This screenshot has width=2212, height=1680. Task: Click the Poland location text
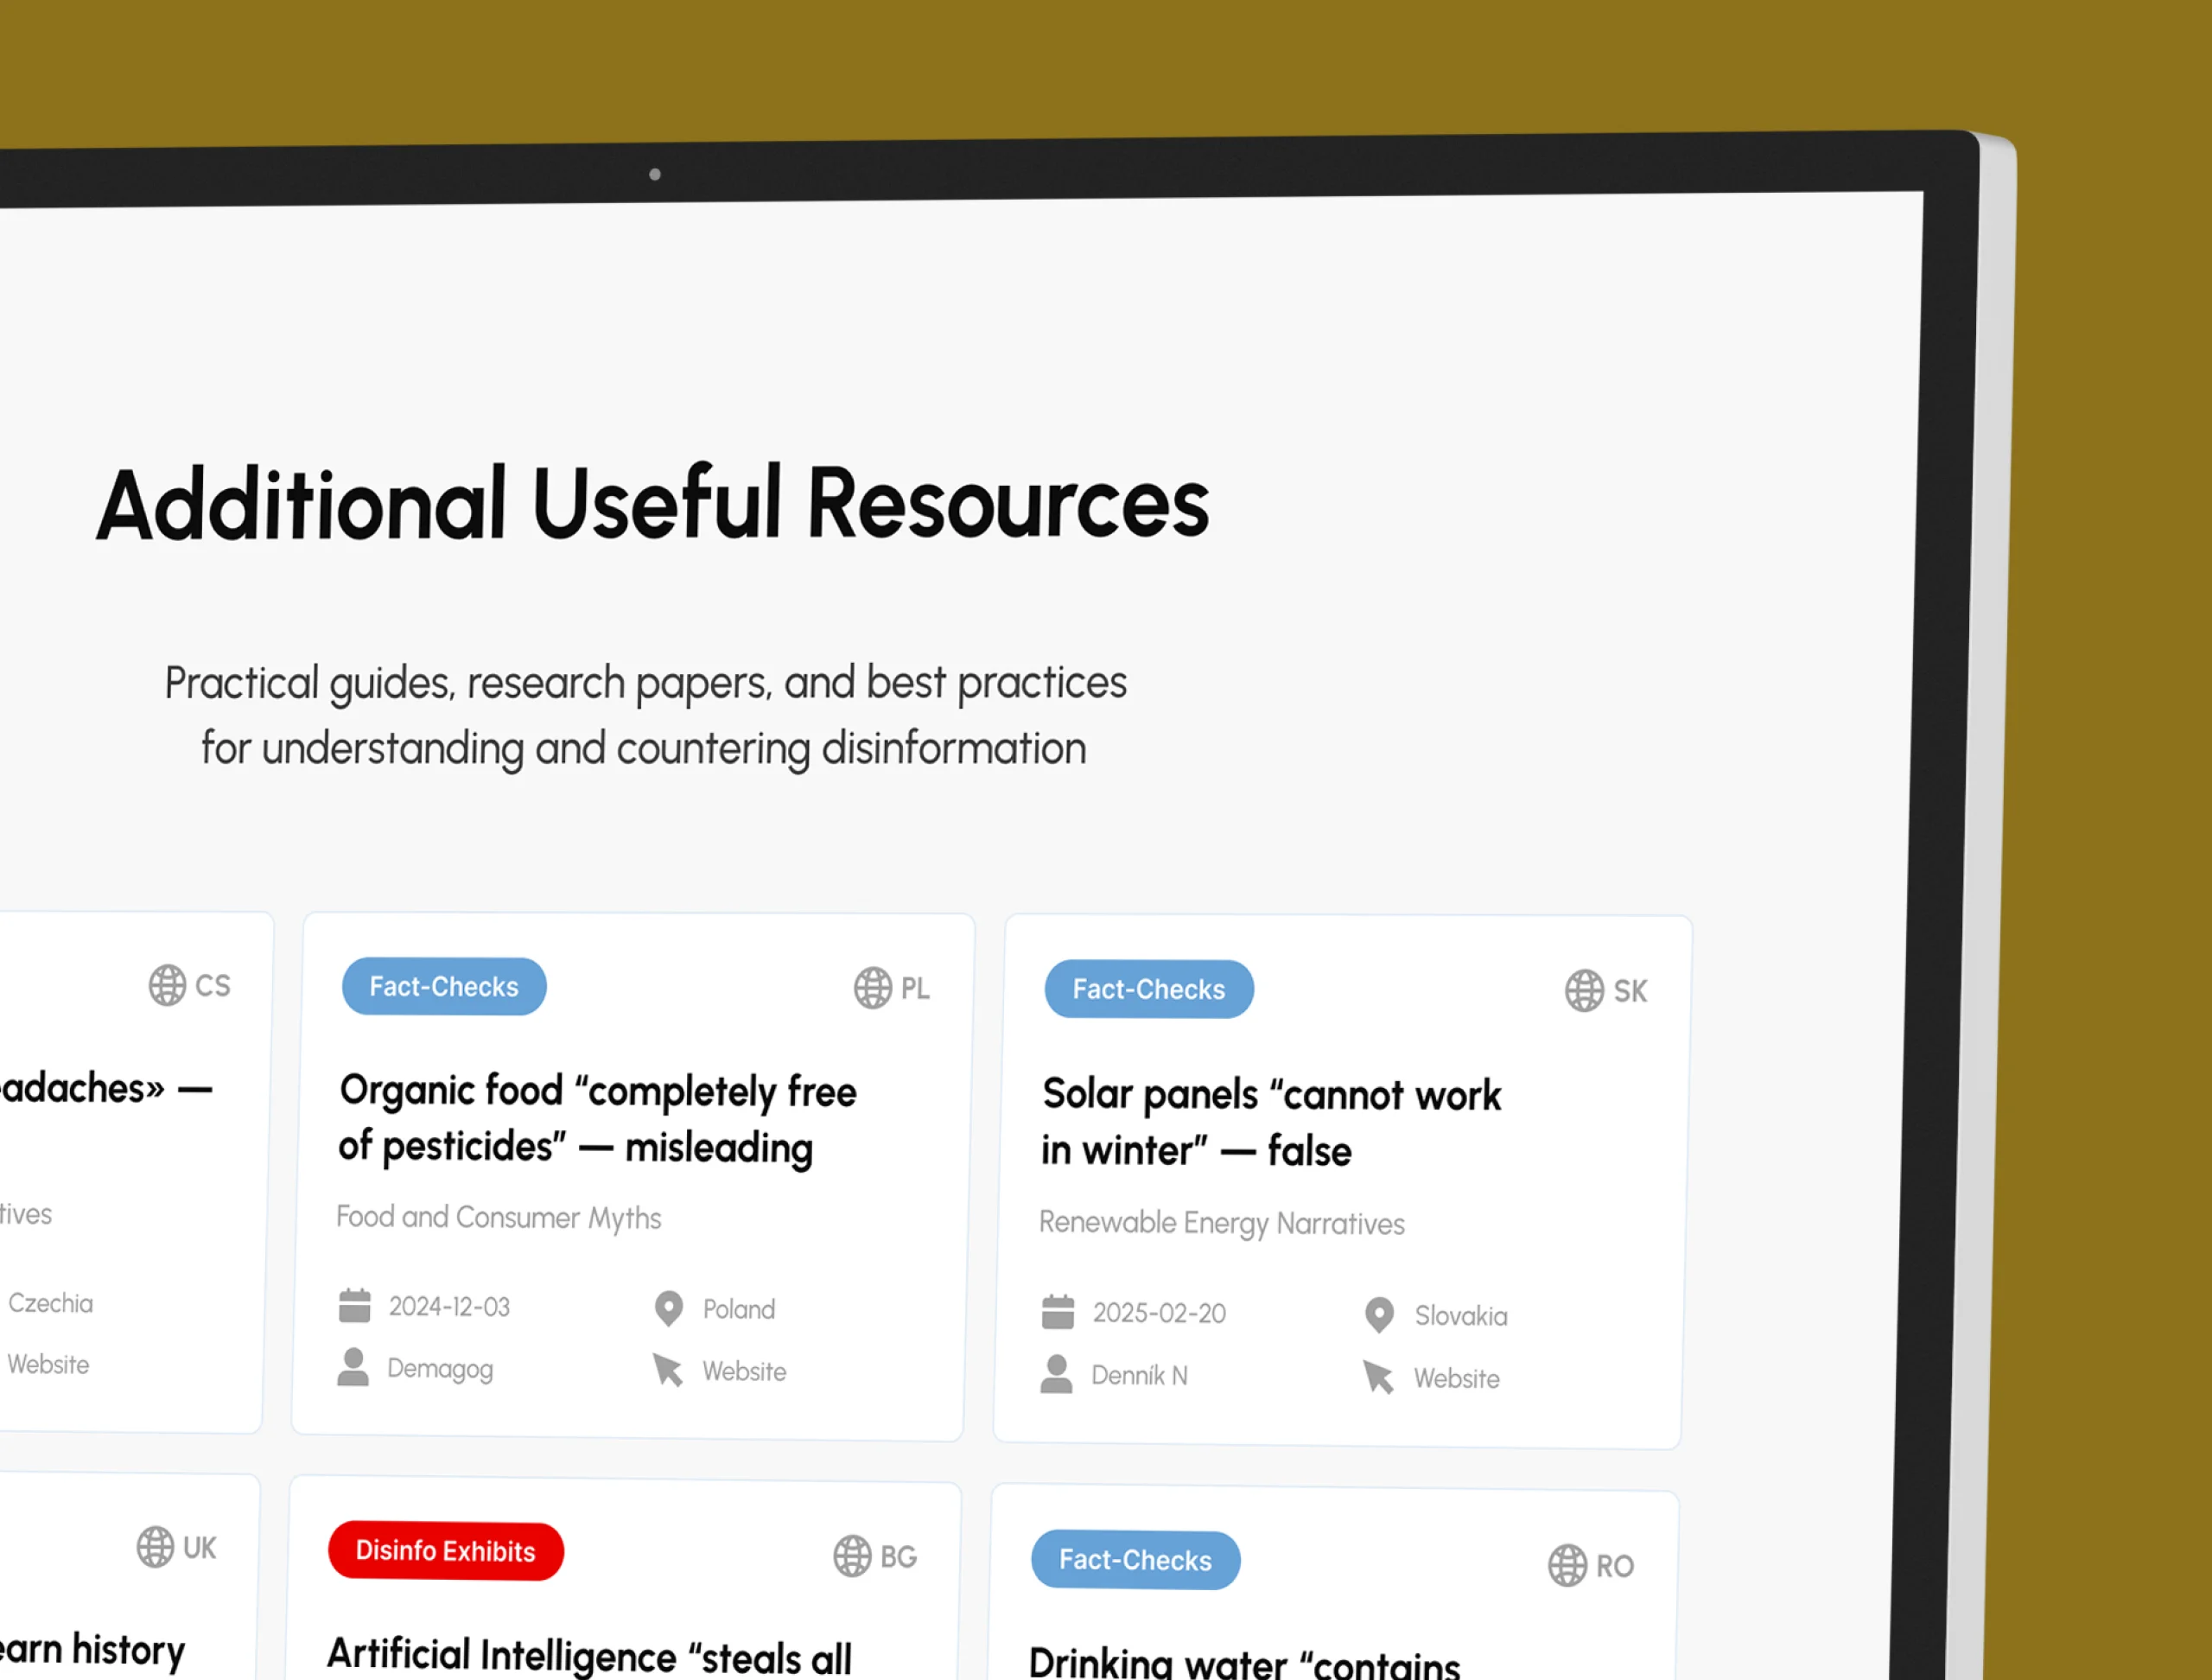tap(739, 1309)
